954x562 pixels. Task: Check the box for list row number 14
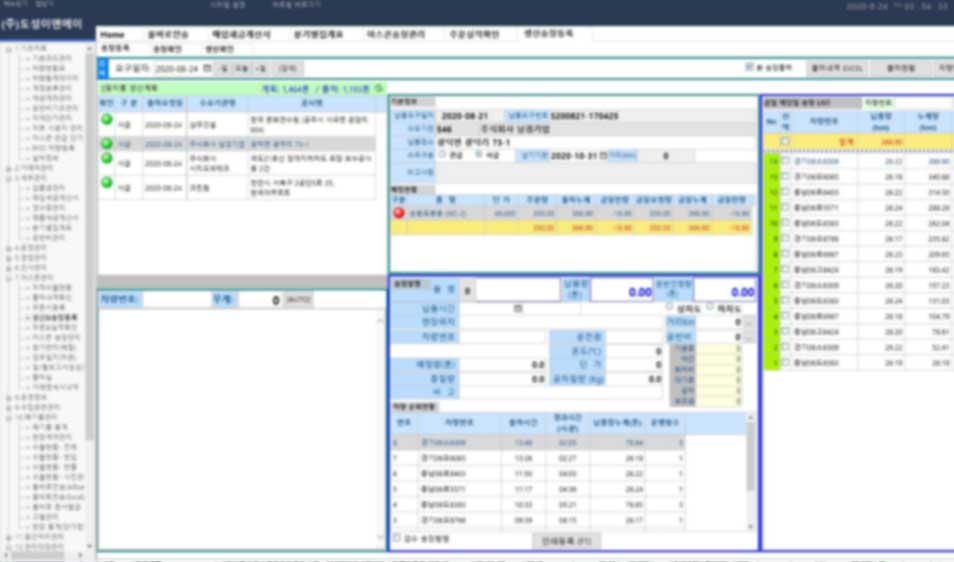click(785, 160)
